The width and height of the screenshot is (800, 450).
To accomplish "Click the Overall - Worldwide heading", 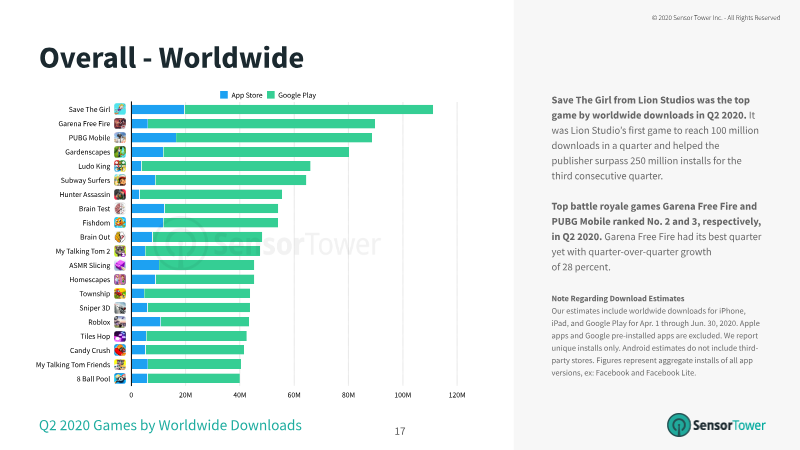I will click(171, 58).
